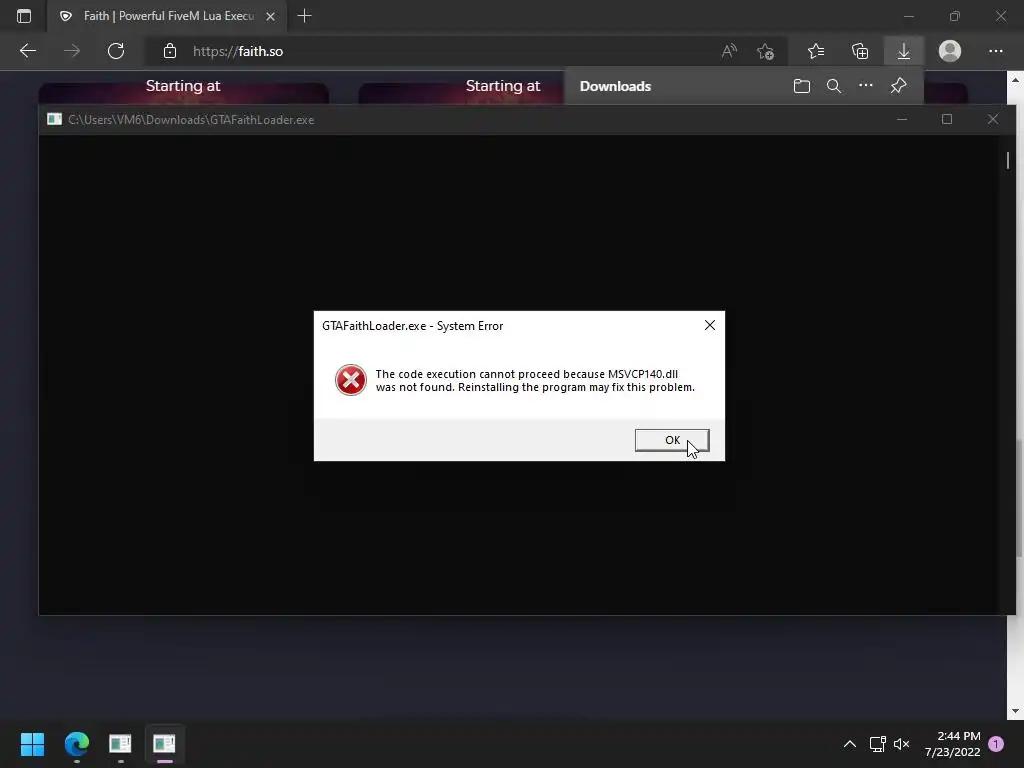Refresh the faith.so page
1024x768 pixels.
116,51
